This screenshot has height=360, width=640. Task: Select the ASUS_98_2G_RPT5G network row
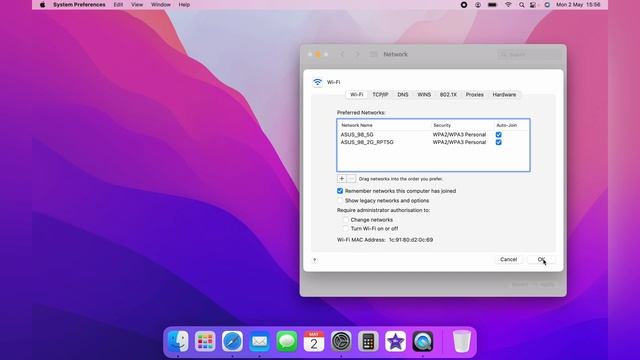pyautogui.click(x=433, y=142)
